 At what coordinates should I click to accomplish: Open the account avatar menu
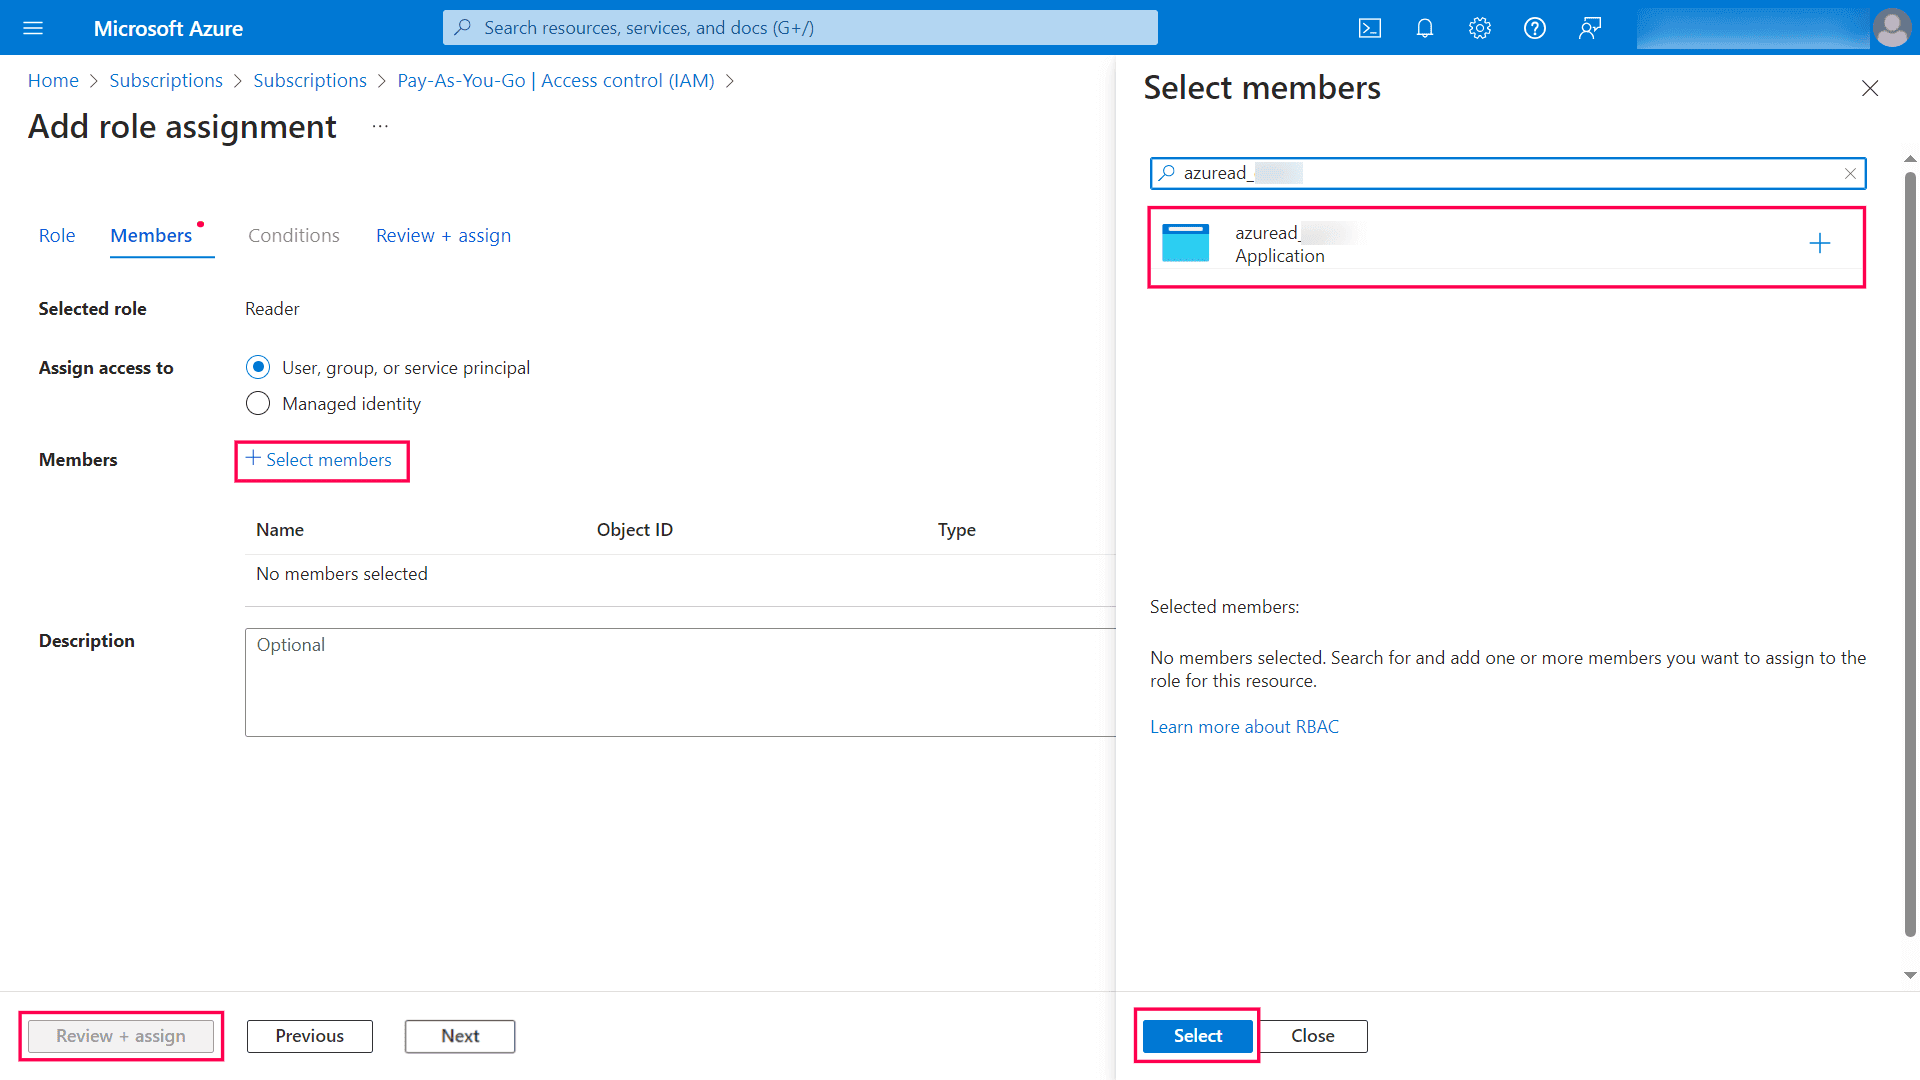(x=1892, y=27)
